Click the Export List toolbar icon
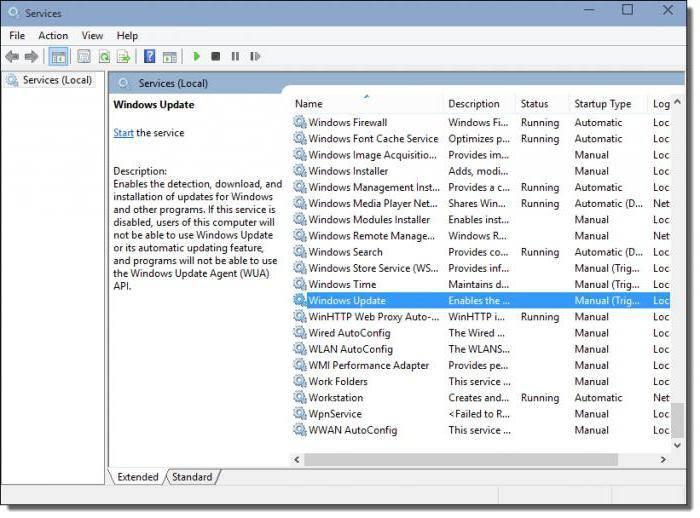Image resolution: width=700 pixels, height=518 pixels. (123, 57)
